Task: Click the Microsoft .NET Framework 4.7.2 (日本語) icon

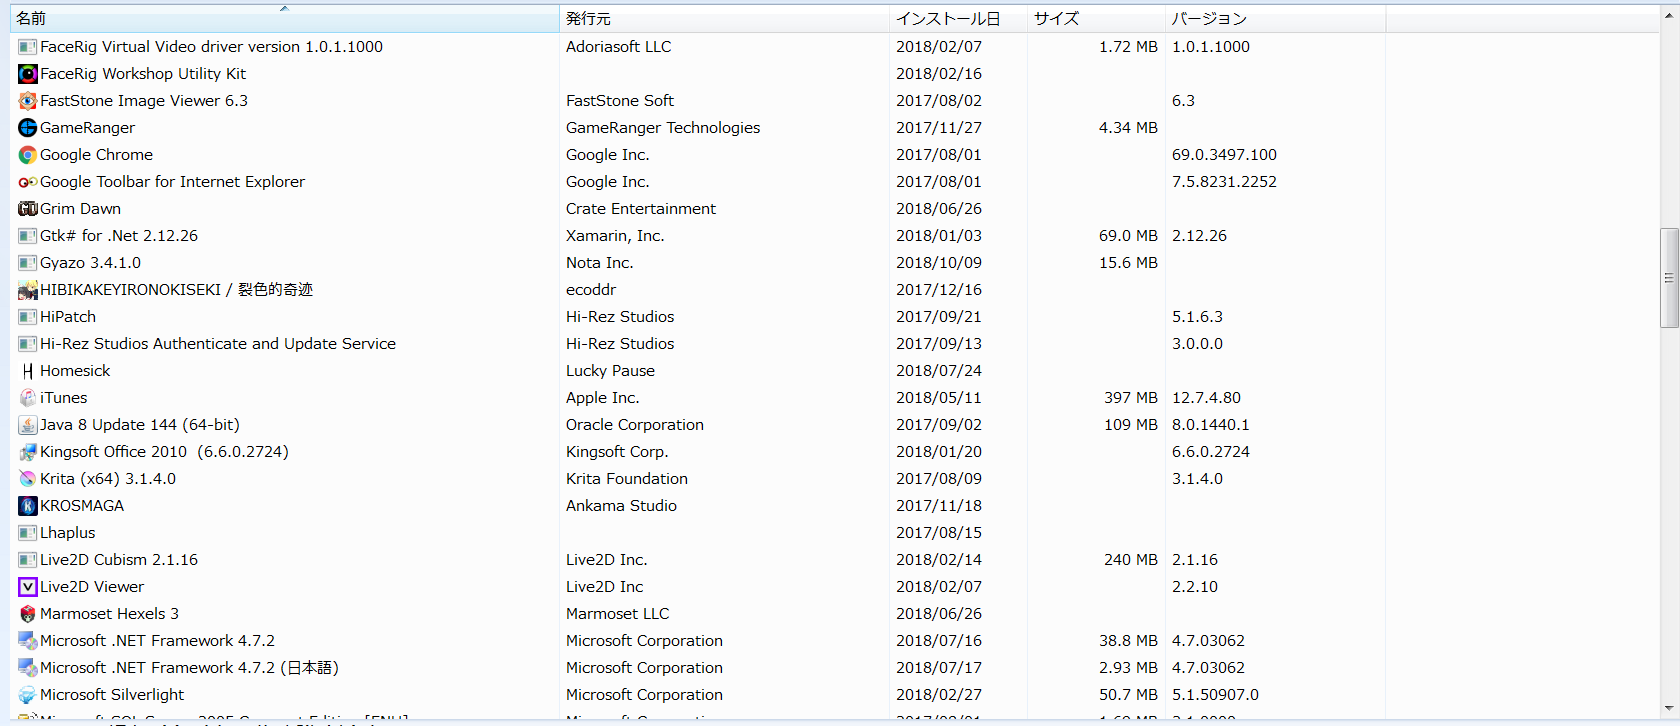Action: [x=28, y=668]
